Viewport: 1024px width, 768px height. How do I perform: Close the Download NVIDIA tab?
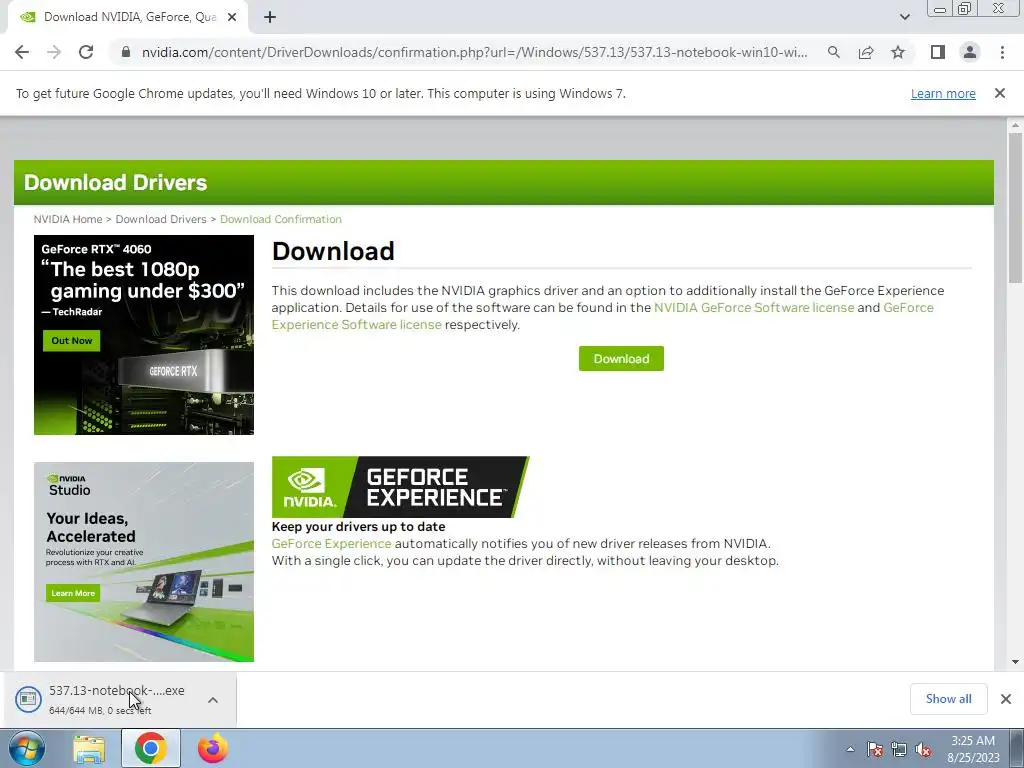(x=232, y=17)
